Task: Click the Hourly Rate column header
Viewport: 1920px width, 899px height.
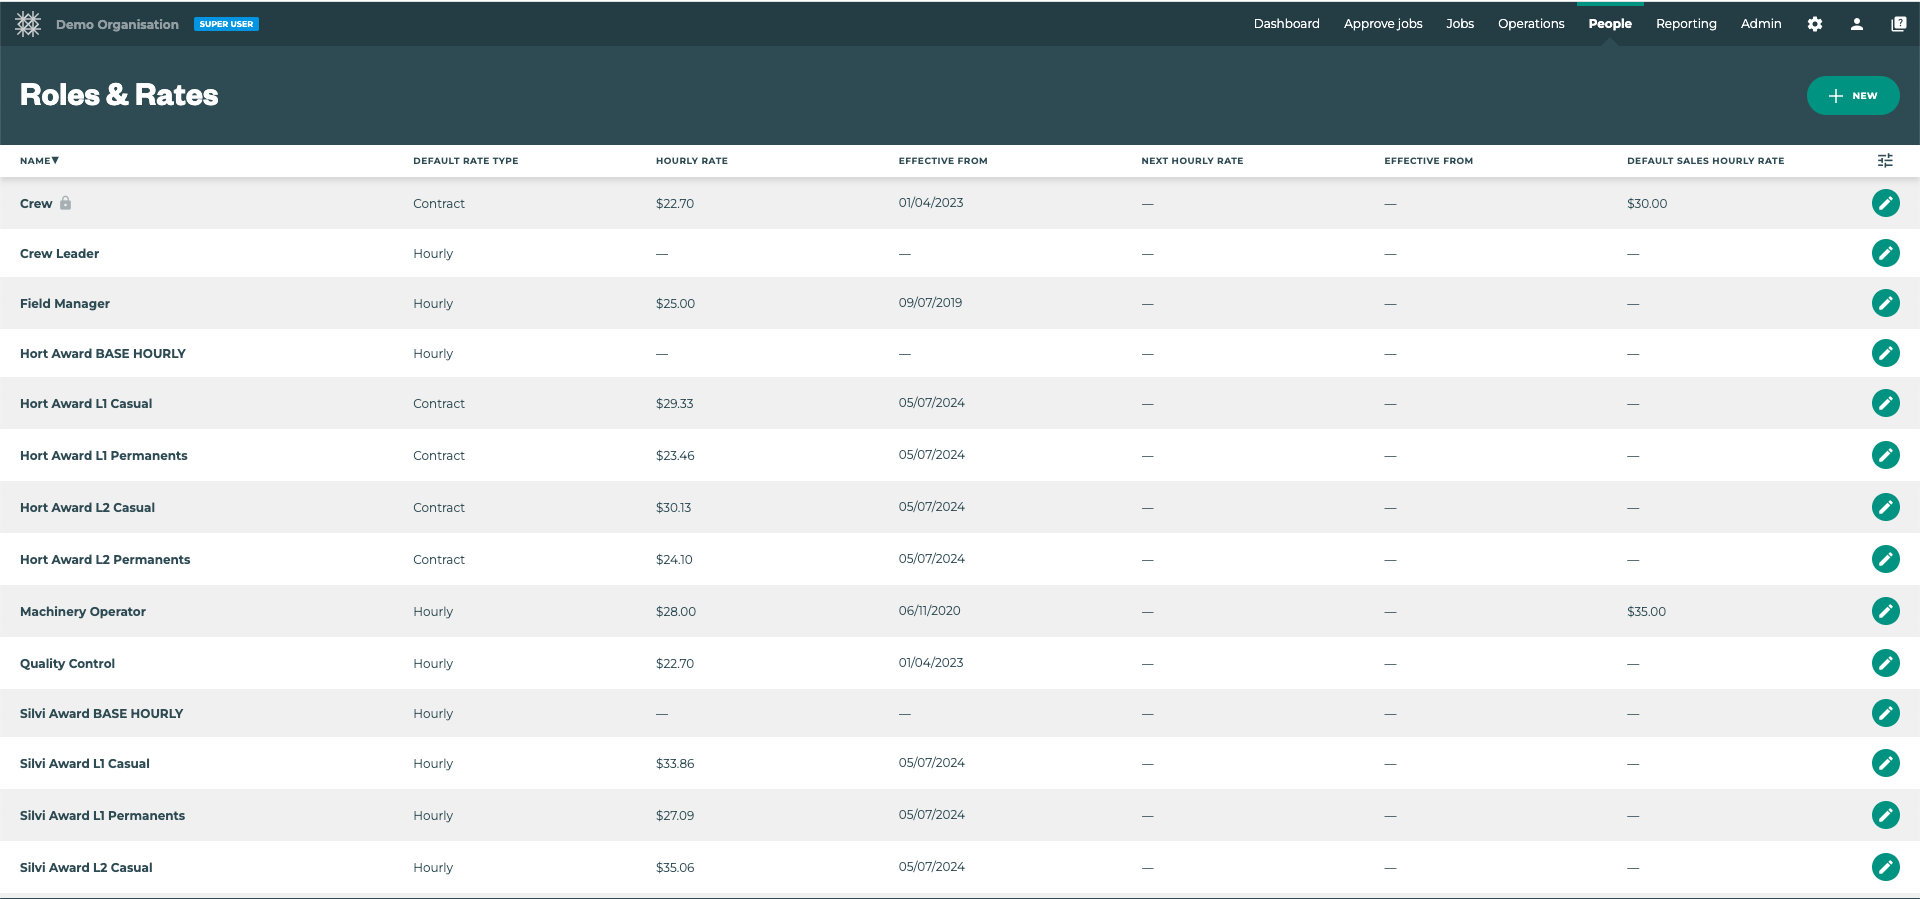Action: [x=691, y=161]
